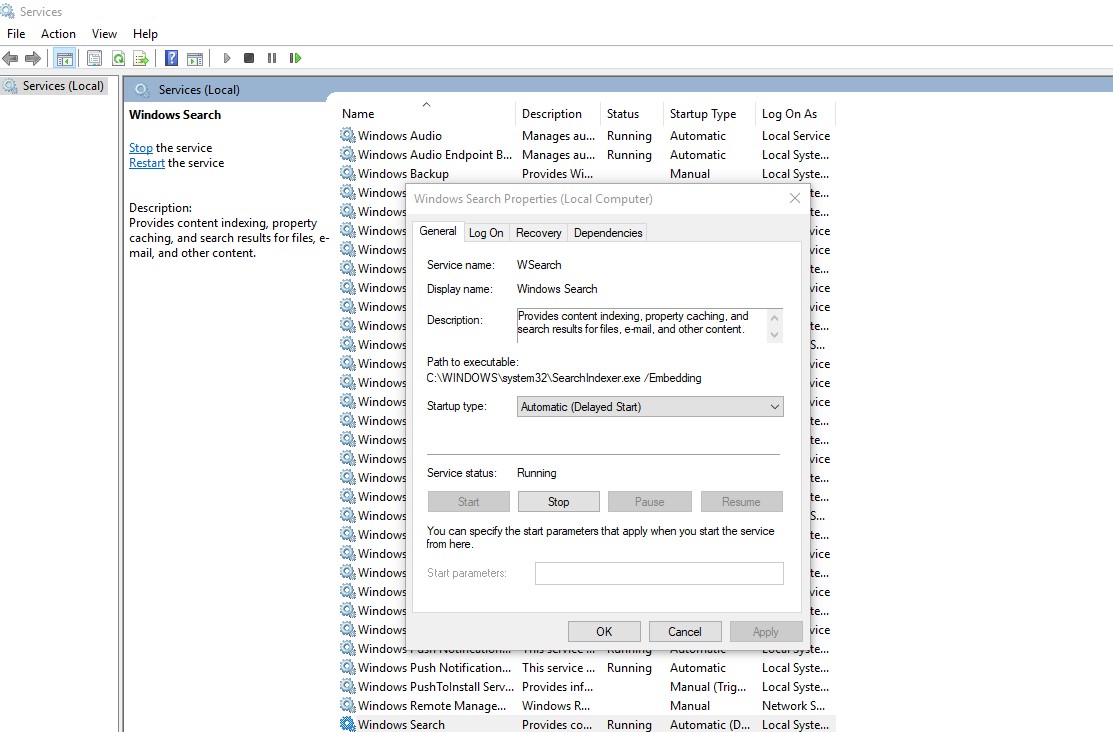Click the Start button in dialog
The width and height of the screenshot is (1113, 732).
coord(468,501)
